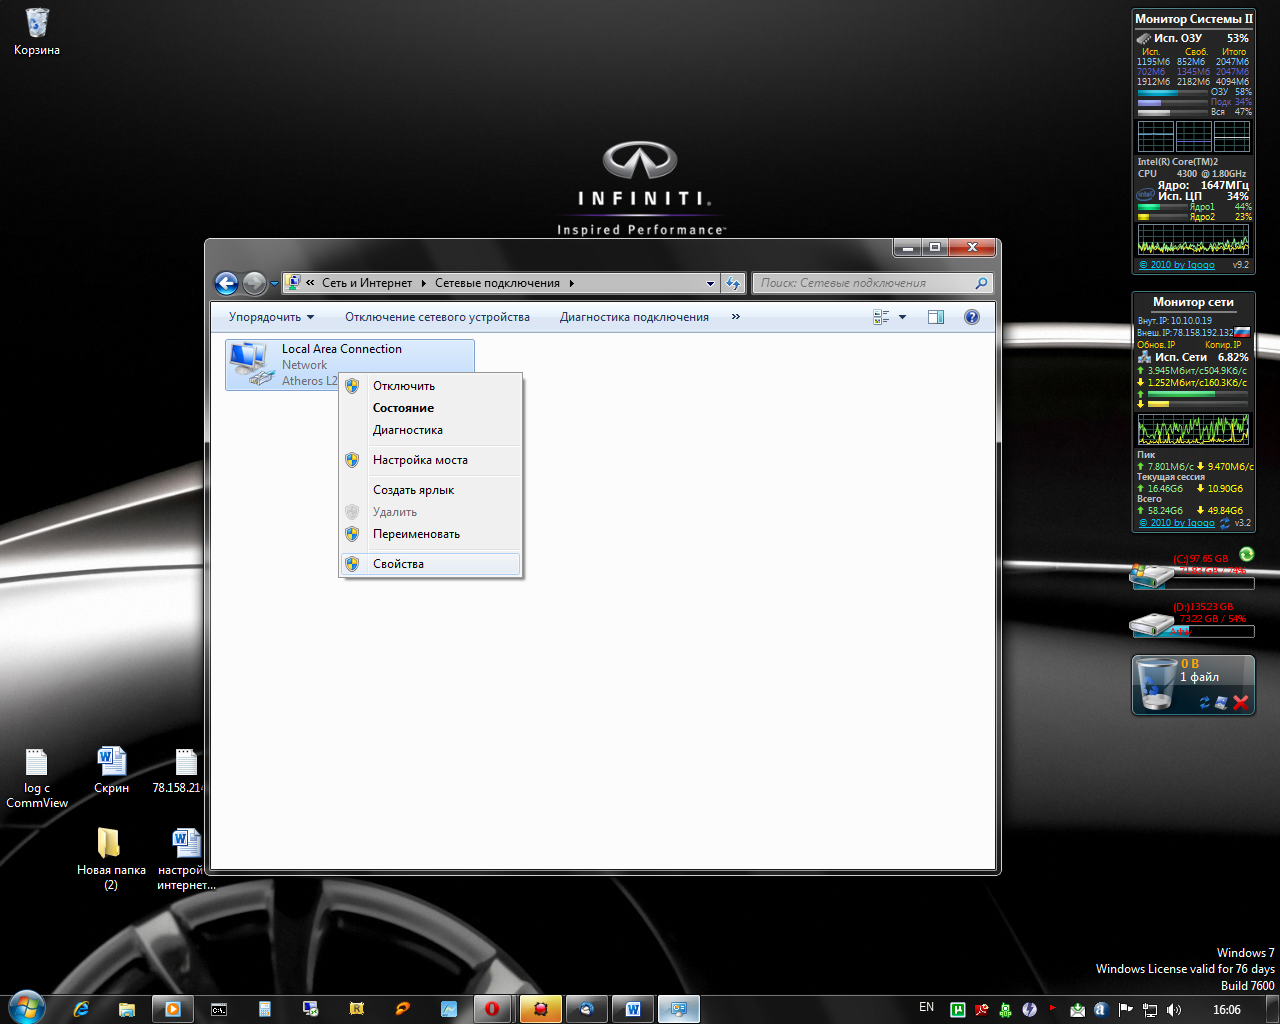1280x1024 pixels.
Task: Choose Отключить in the context menu
Action: pos(430,386)
